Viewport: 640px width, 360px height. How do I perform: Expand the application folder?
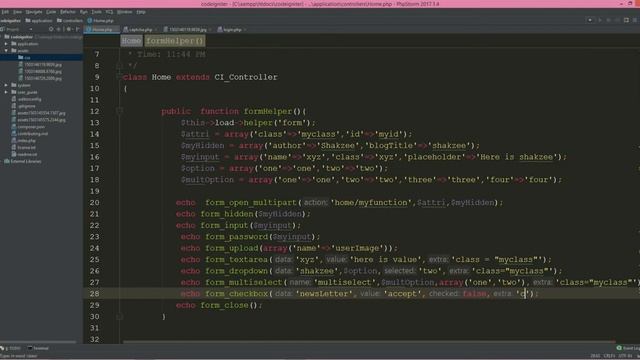[x=6, y=44]
